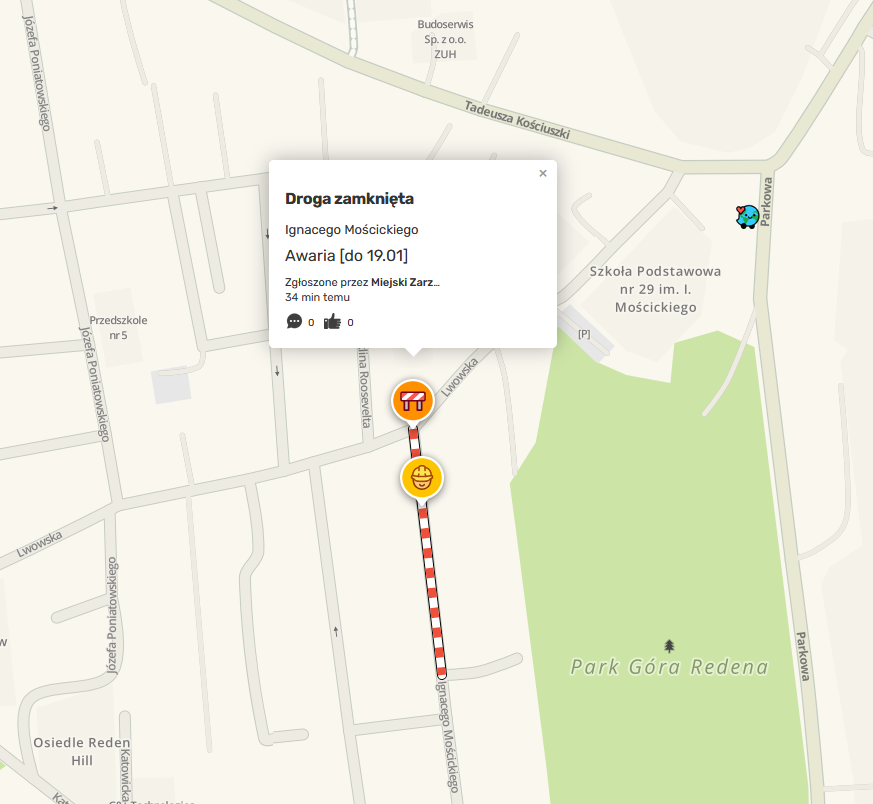Click the Awaria [do 19.01] description text
The image size is (873, 804).
(x=346, y=256)
